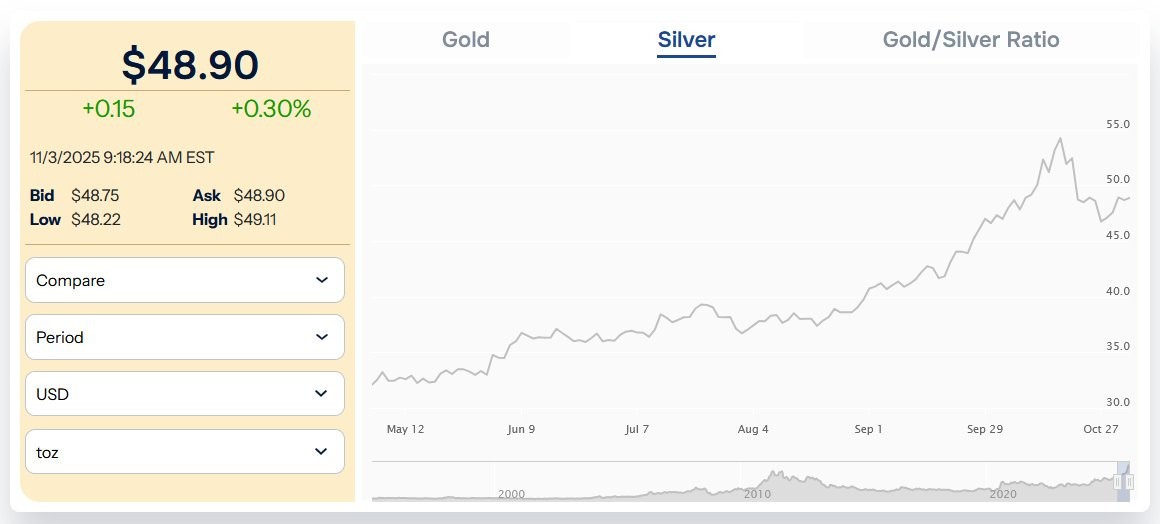Open the USD currency dropdown
The height and width of the screenshot is (524, 1160).
point(185,394)
